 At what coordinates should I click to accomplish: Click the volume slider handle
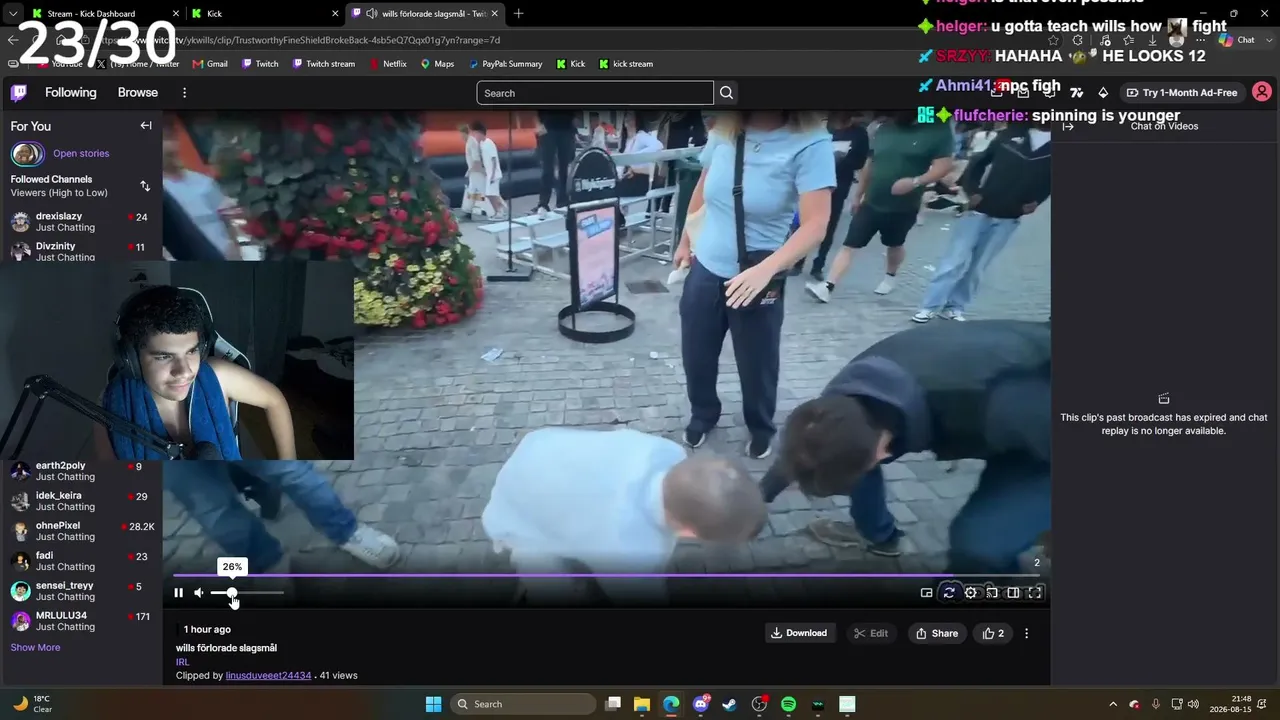[x=232, y=593]
